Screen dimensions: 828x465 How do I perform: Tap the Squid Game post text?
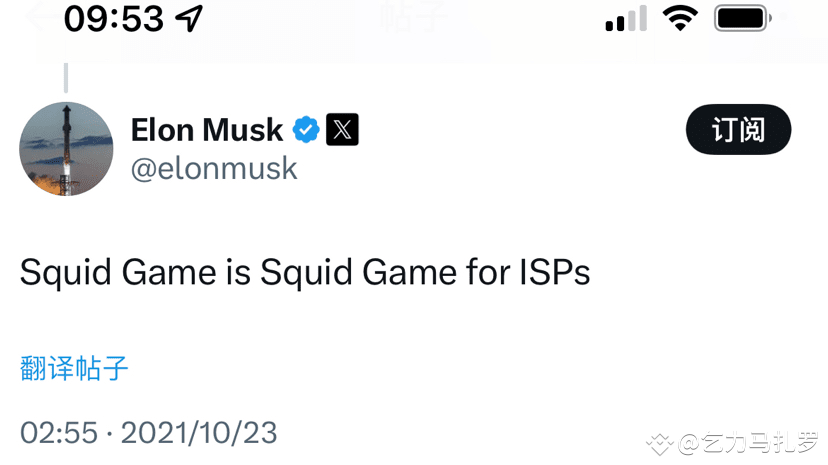coord(305,272)
